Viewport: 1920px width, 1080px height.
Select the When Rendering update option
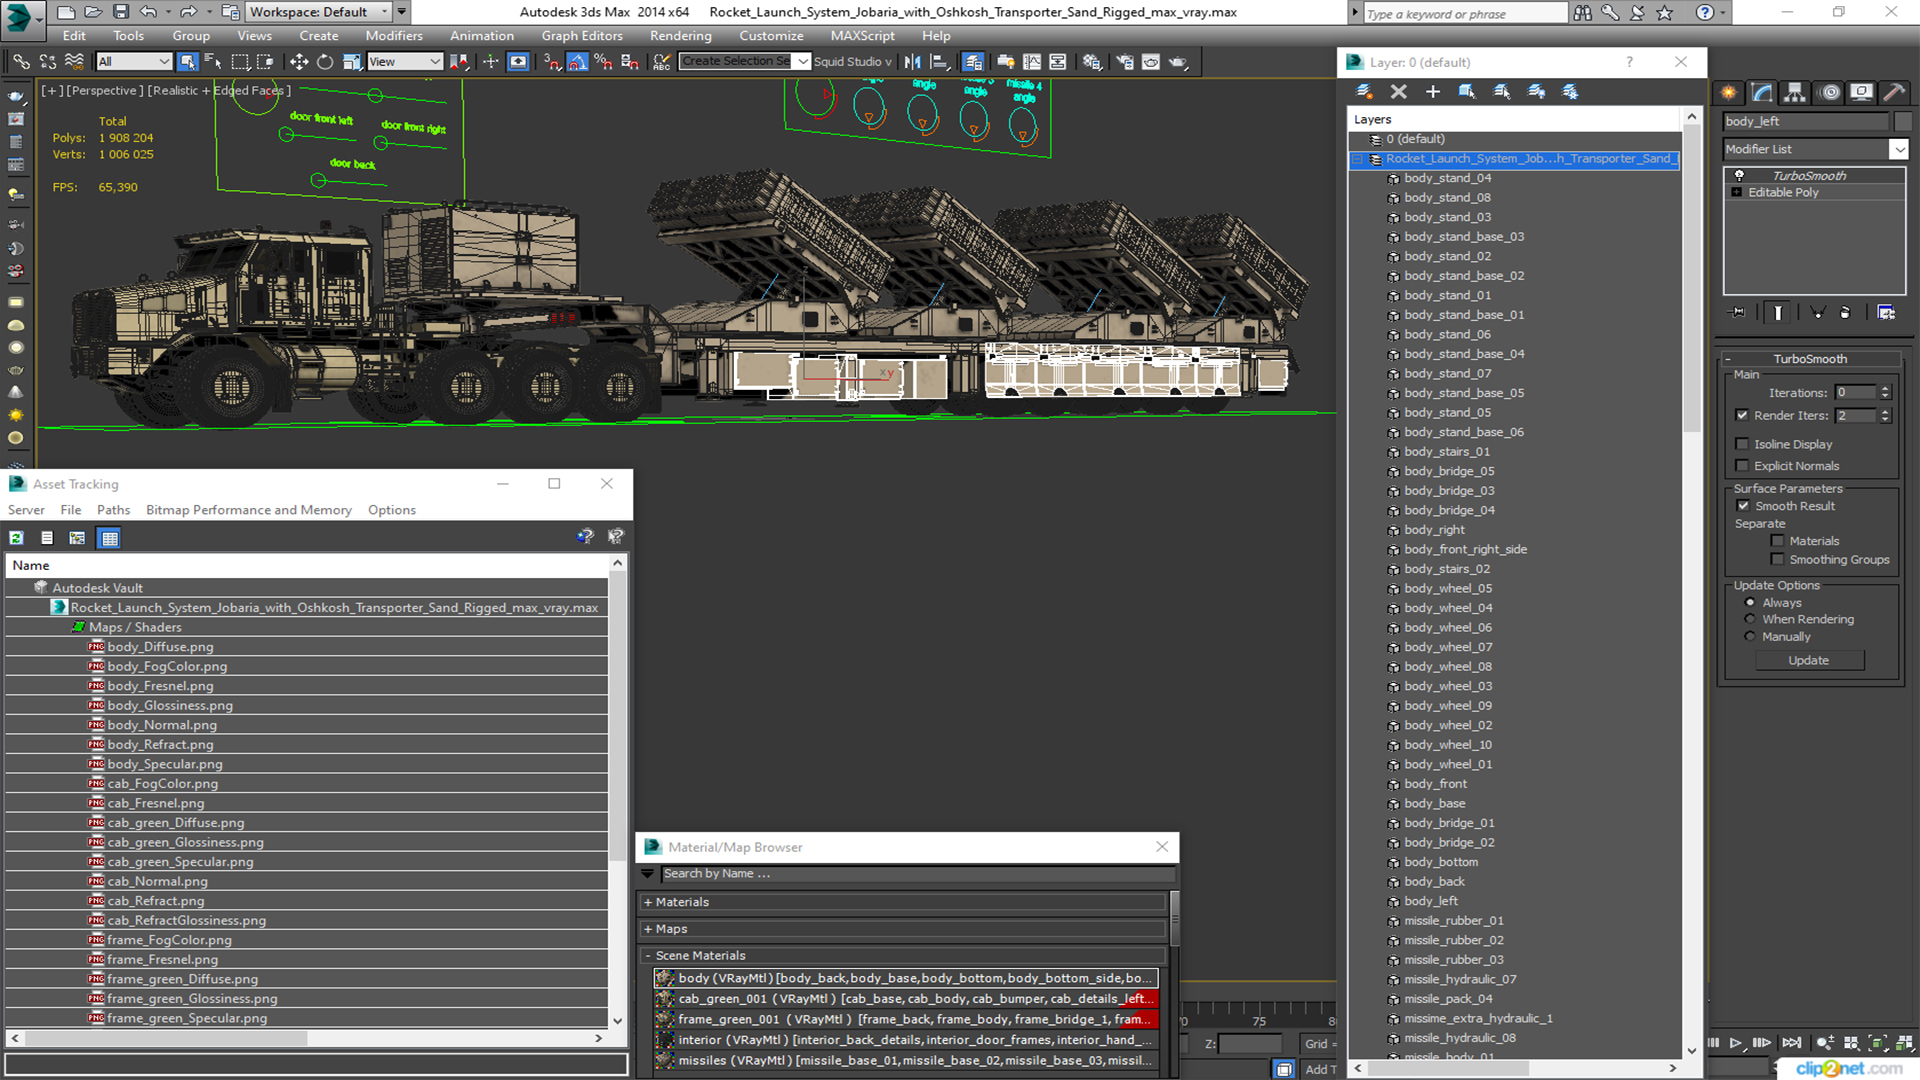pos(1750,620)
